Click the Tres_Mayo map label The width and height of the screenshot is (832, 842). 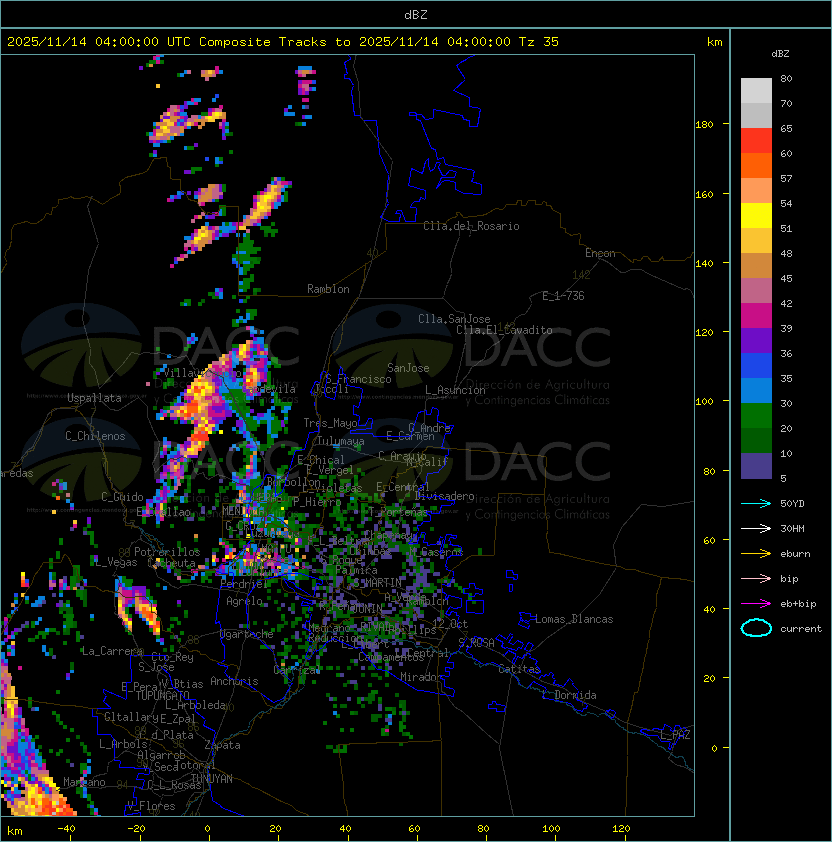click(330, 423)
